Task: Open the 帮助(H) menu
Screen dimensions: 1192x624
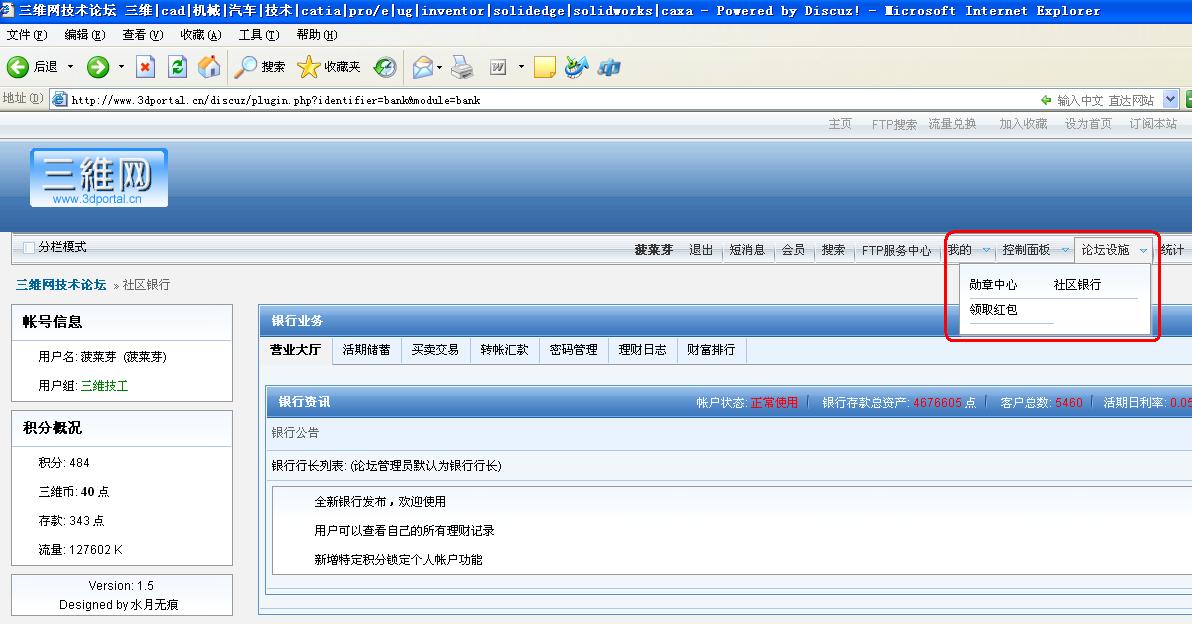Action: click(317, 35)
